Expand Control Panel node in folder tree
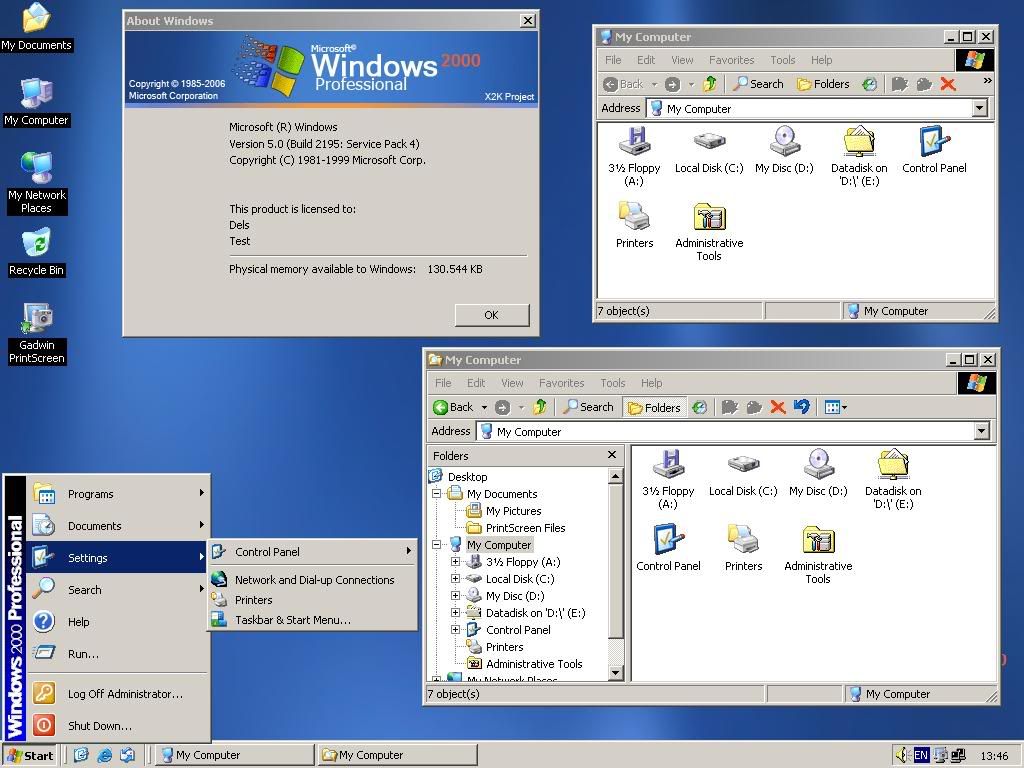The width and height of the screenshot is (1024, 768). 456,630
